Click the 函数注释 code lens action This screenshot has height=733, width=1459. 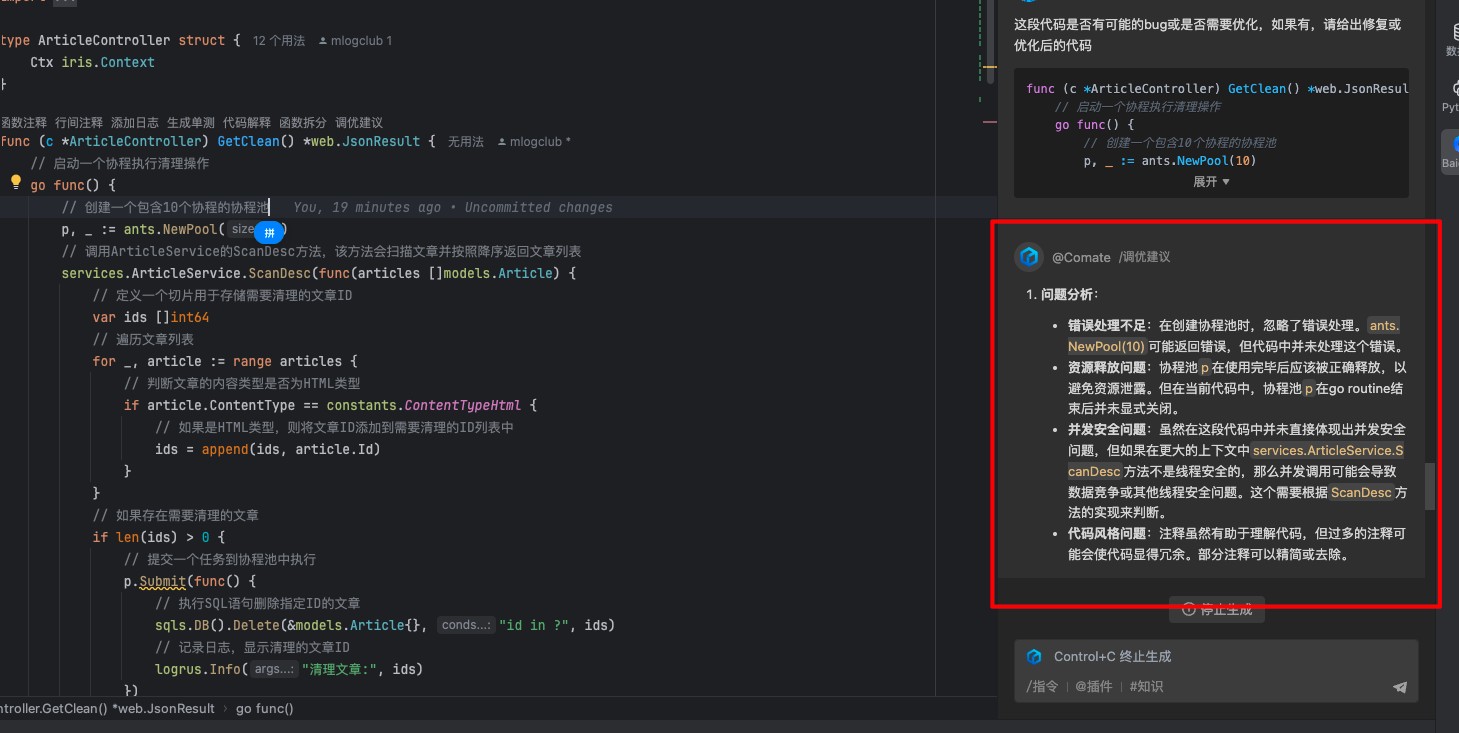coord(23,122)
